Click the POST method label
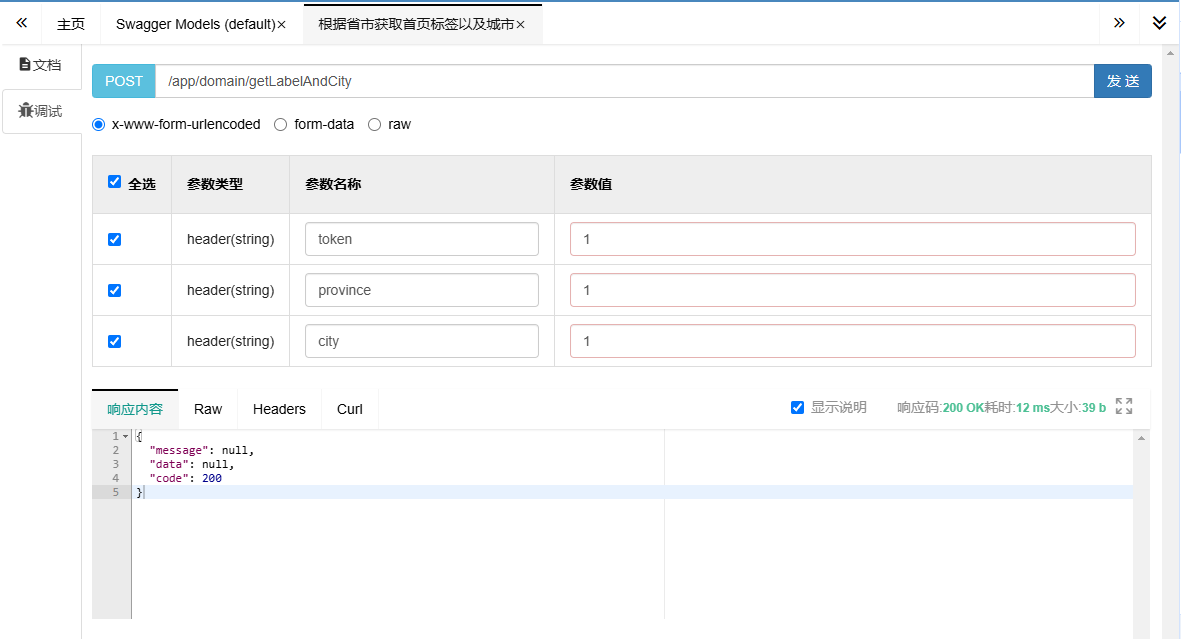Screen dimensions: 1181x639 pyautogui.click(x=123, y=81)
